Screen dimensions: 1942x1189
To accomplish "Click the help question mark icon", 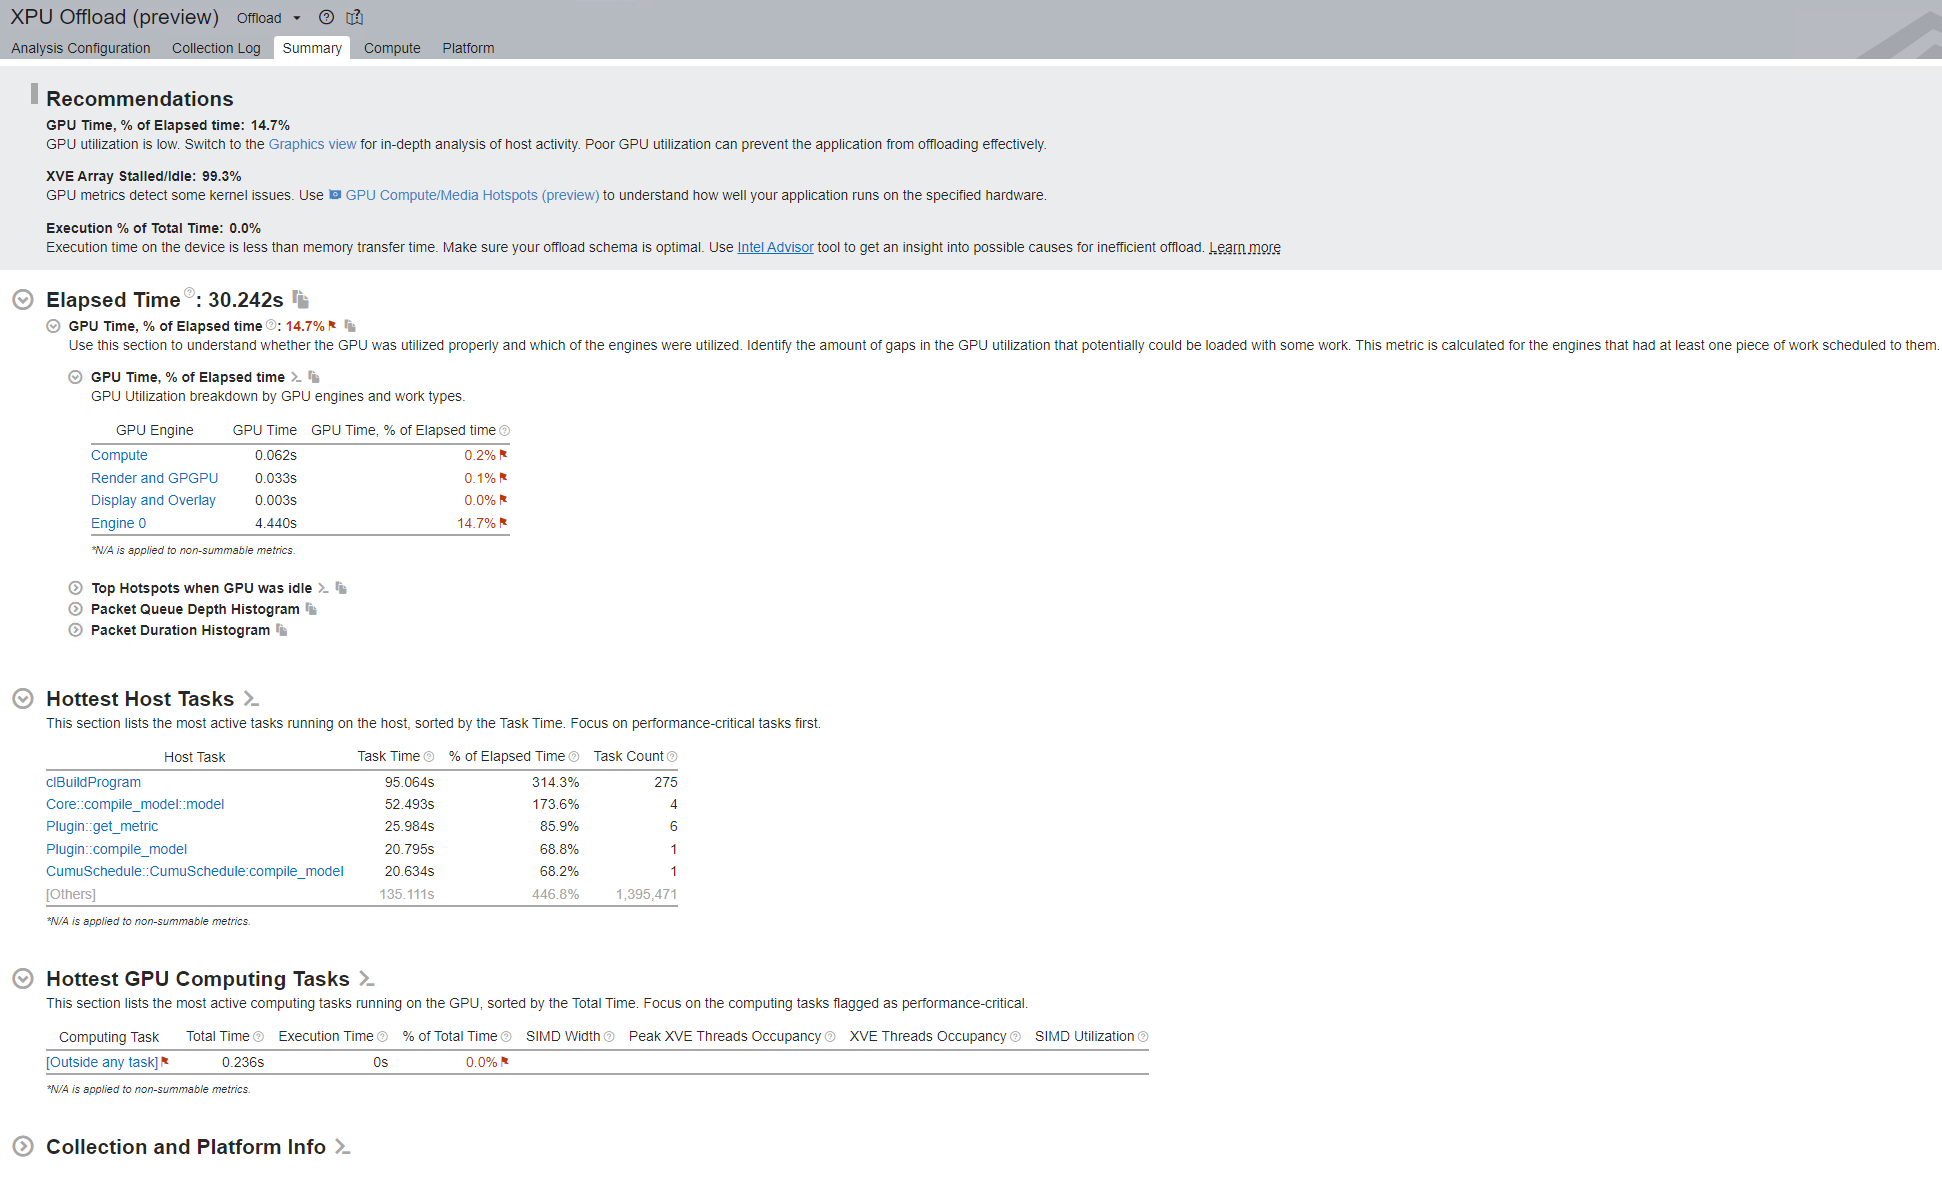I will [326, 17].
